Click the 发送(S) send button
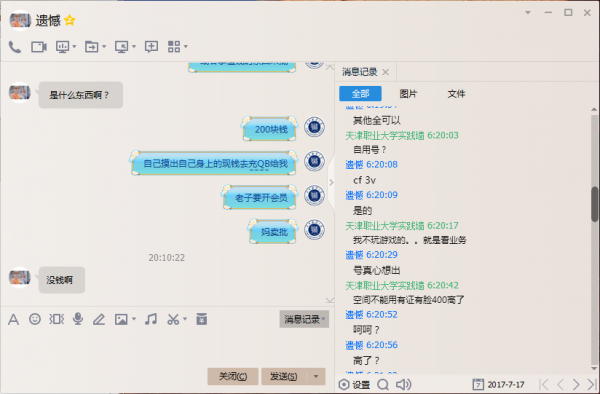The width and height of the screenshot is (600, 394). 284,376
